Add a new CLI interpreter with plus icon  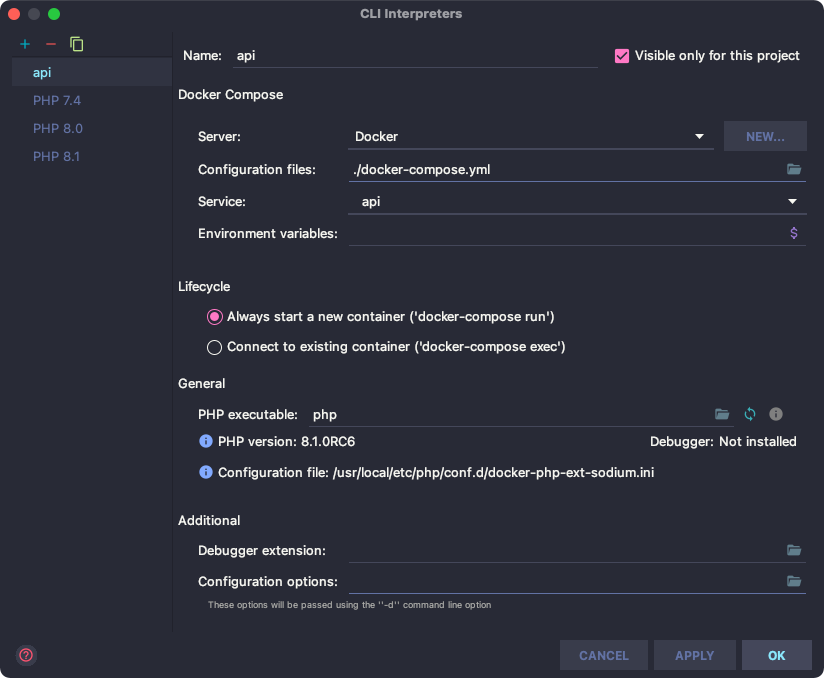(25, 44)
